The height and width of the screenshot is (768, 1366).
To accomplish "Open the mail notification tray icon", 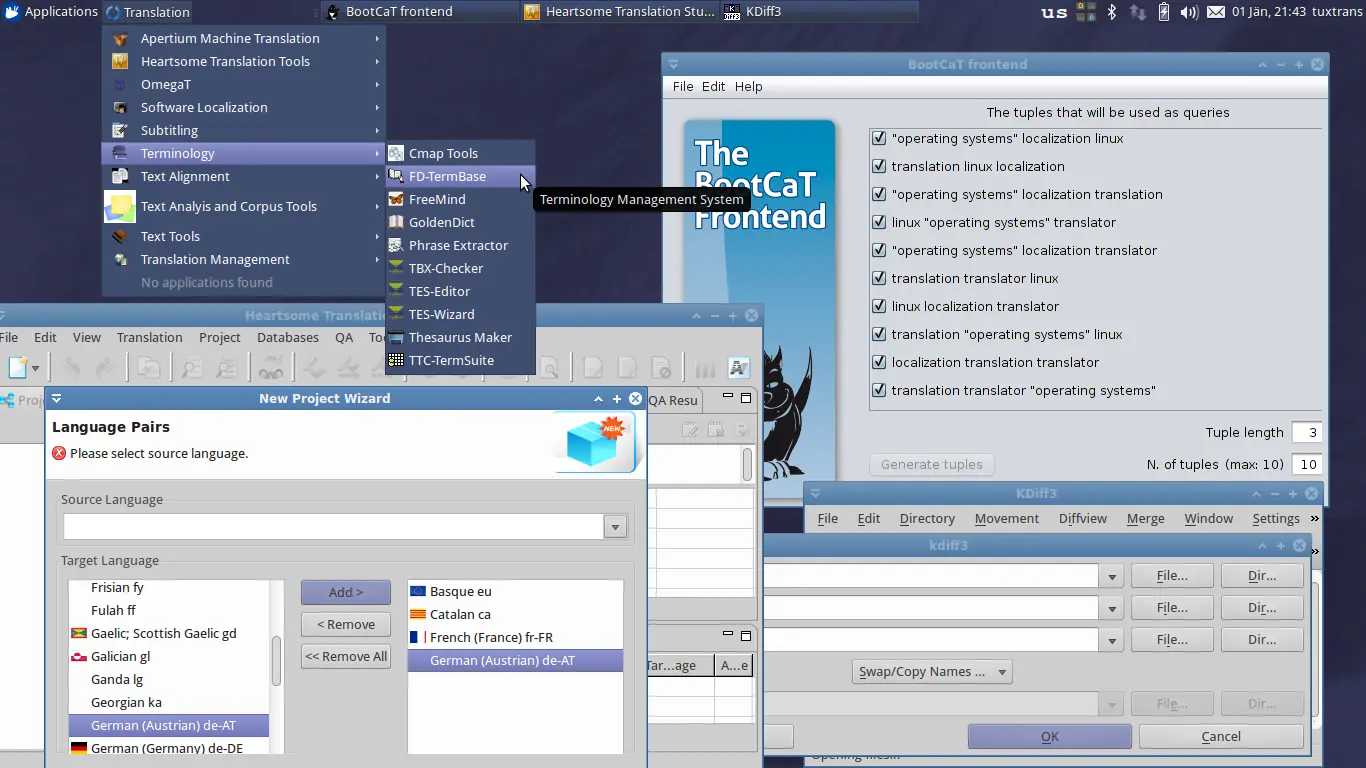I will coord(1215,12).
